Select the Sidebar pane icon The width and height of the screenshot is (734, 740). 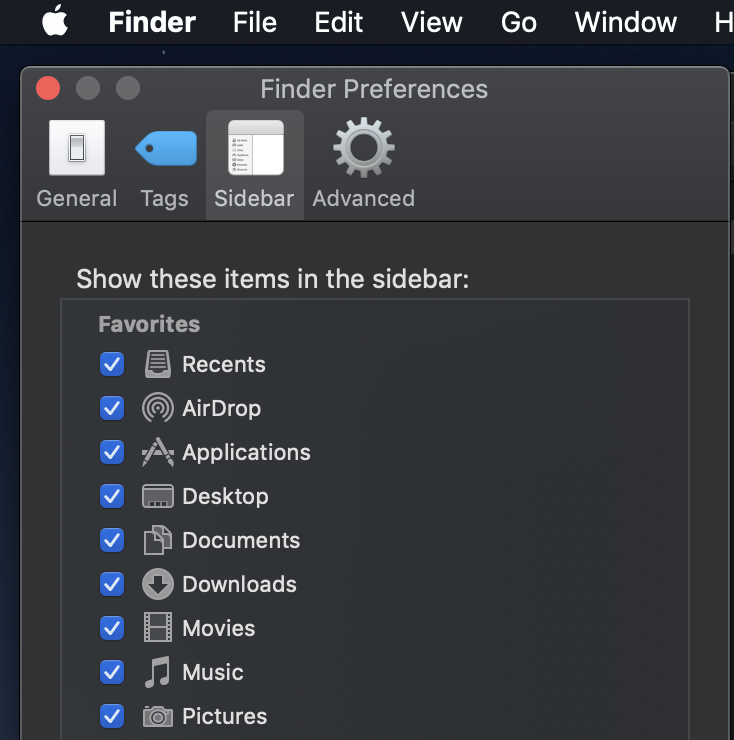(x=255, y=148)
